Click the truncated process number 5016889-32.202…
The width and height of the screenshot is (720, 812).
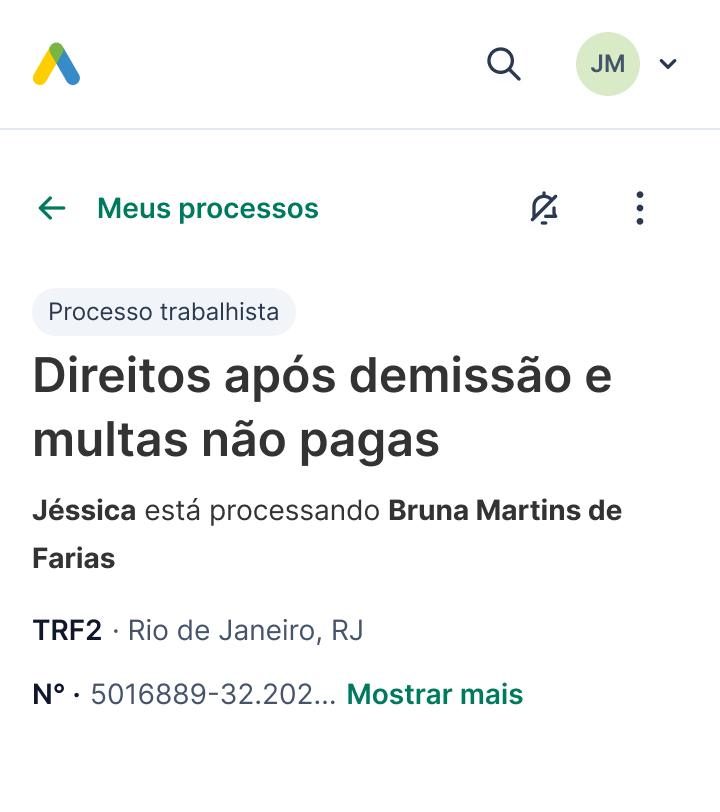point(213,694)
